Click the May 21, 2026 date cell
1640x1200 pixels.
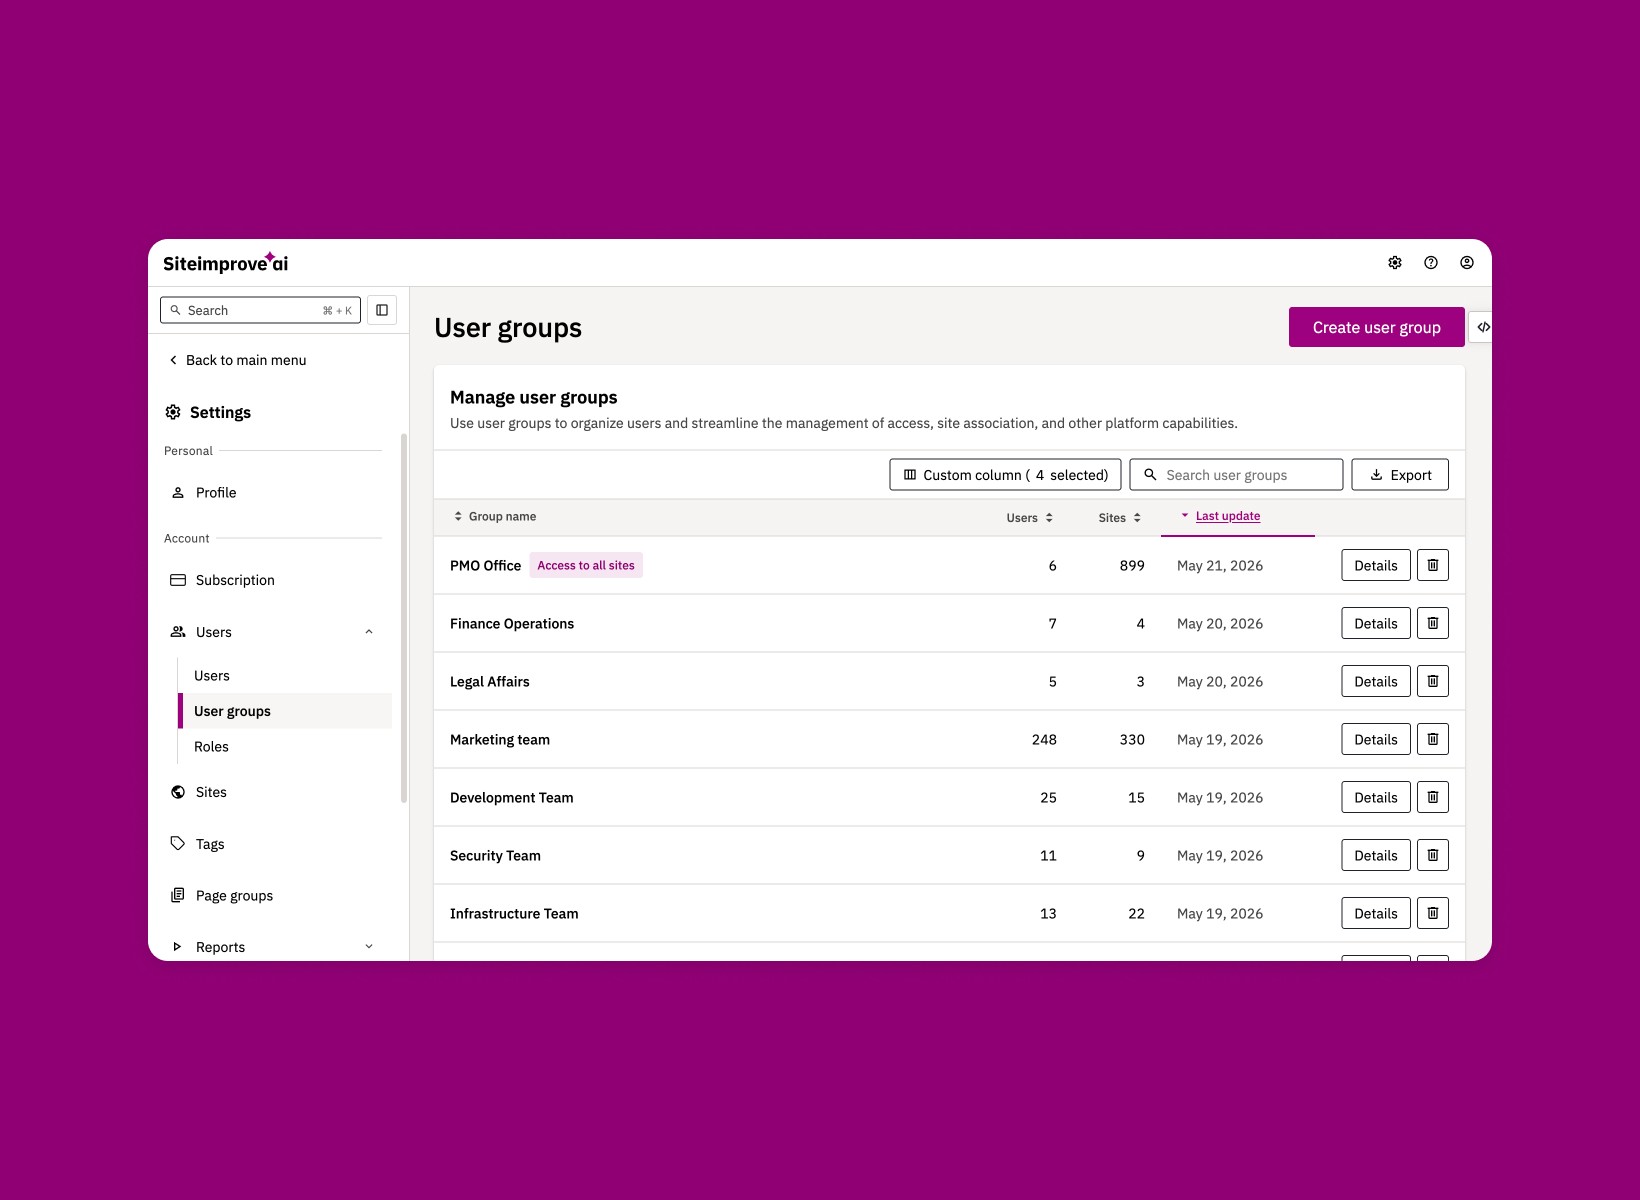pyautogui.click(x=1220, y=566)
